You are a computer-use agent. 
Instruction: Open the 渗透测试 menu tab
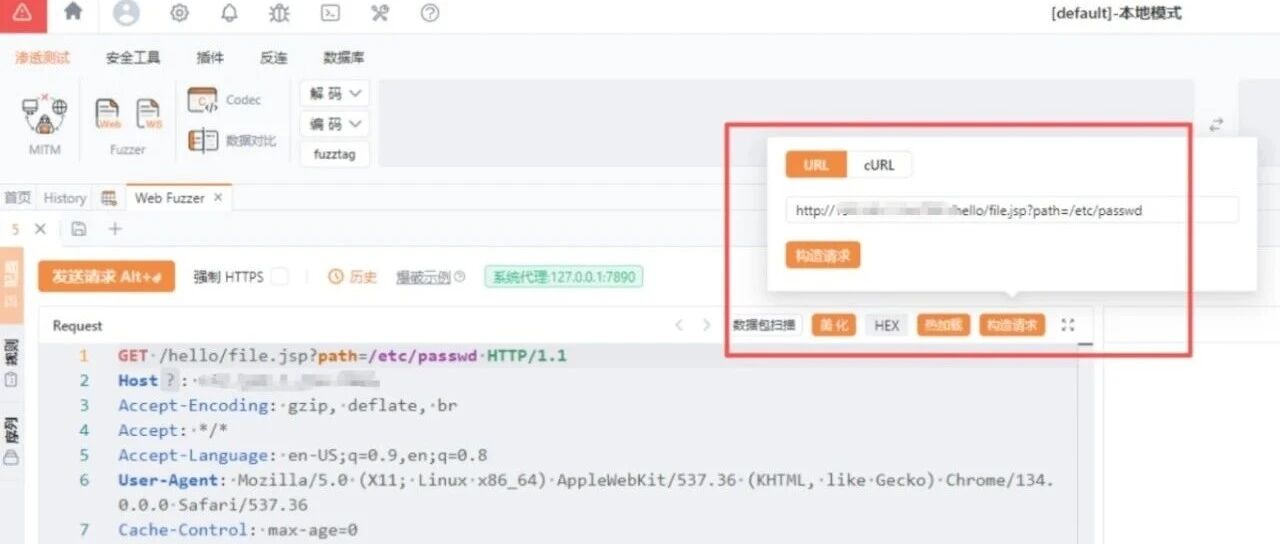pyautogui.click(x=42, y=58)
